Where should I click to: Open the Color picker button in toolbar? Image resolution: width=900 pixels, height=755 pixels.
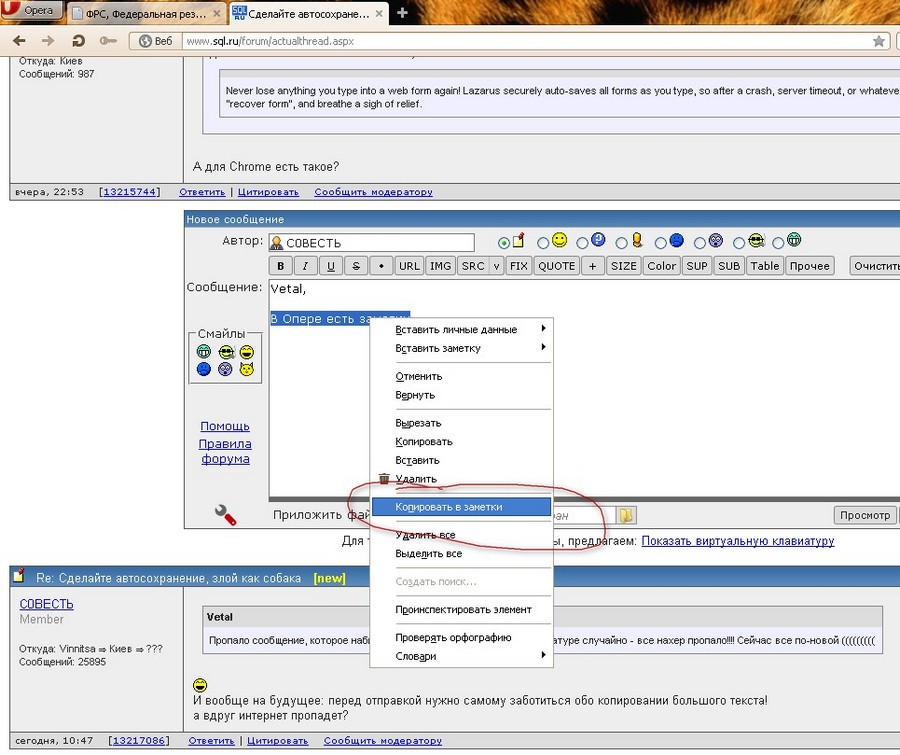click(x=661, y=266)
